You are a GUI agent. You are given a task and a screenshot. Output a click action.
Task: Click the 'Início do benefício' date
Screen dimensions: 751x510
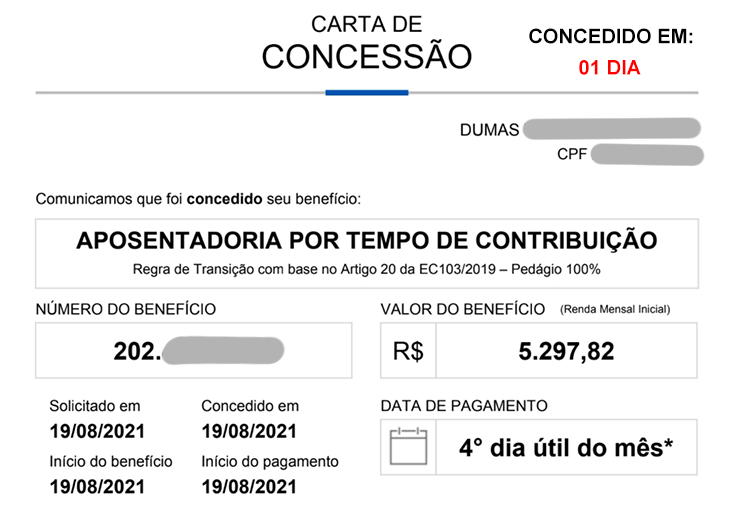coord(97,487)
